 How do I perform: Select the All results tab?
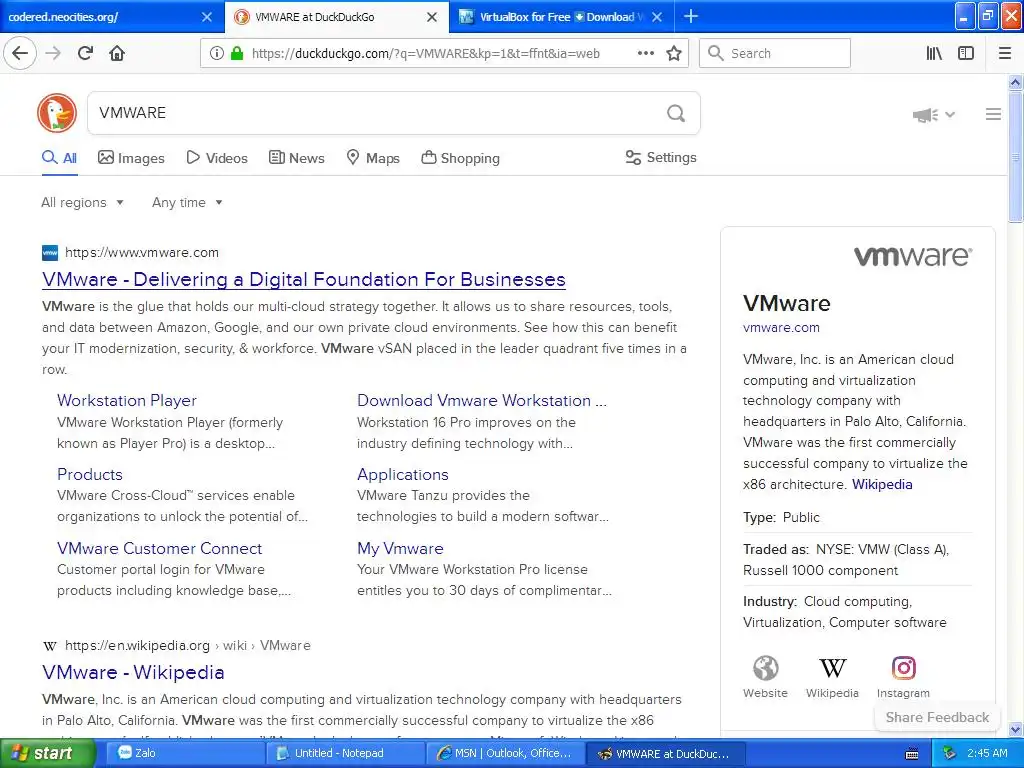(59, 158)
